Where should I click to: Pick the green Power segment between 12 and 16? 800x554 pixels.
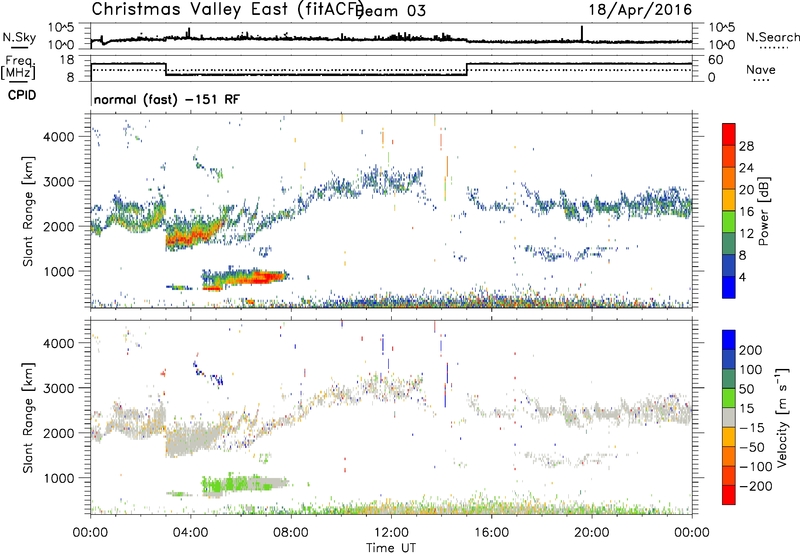(x=729, y=222)
